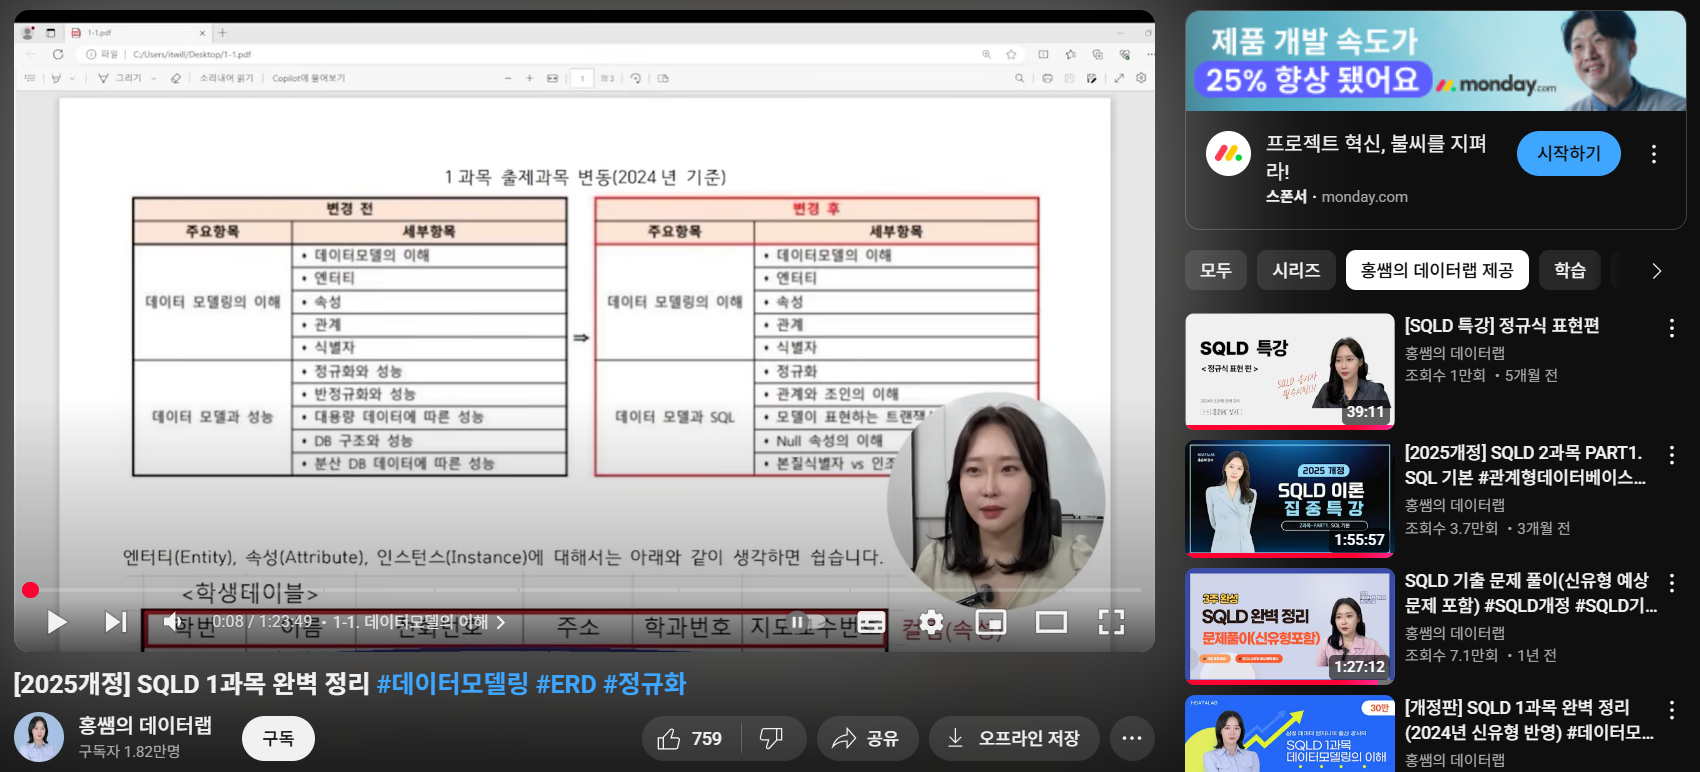Like the video (759)
Screen dimensions: 1700x772
coord(691,738)
